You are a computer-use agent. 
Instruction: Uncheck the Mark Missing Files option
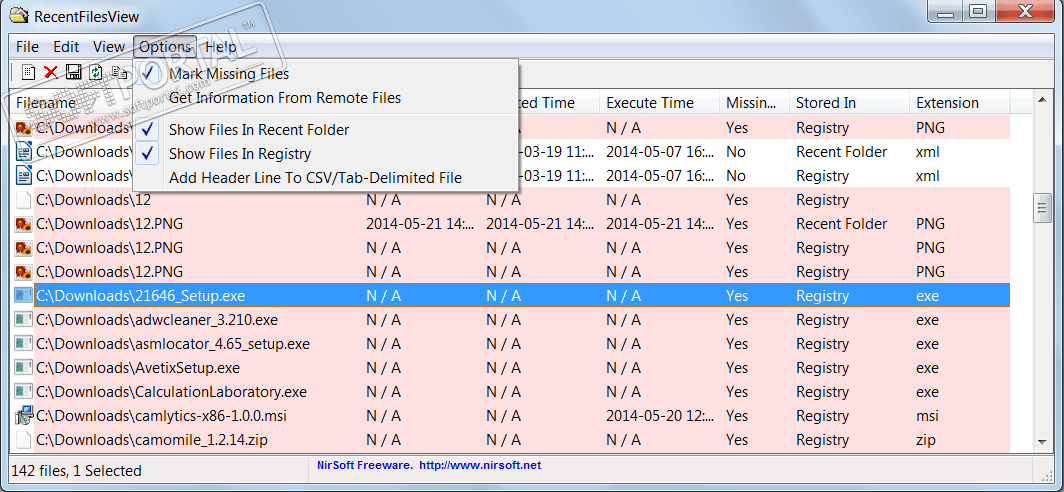click(228, 74)
